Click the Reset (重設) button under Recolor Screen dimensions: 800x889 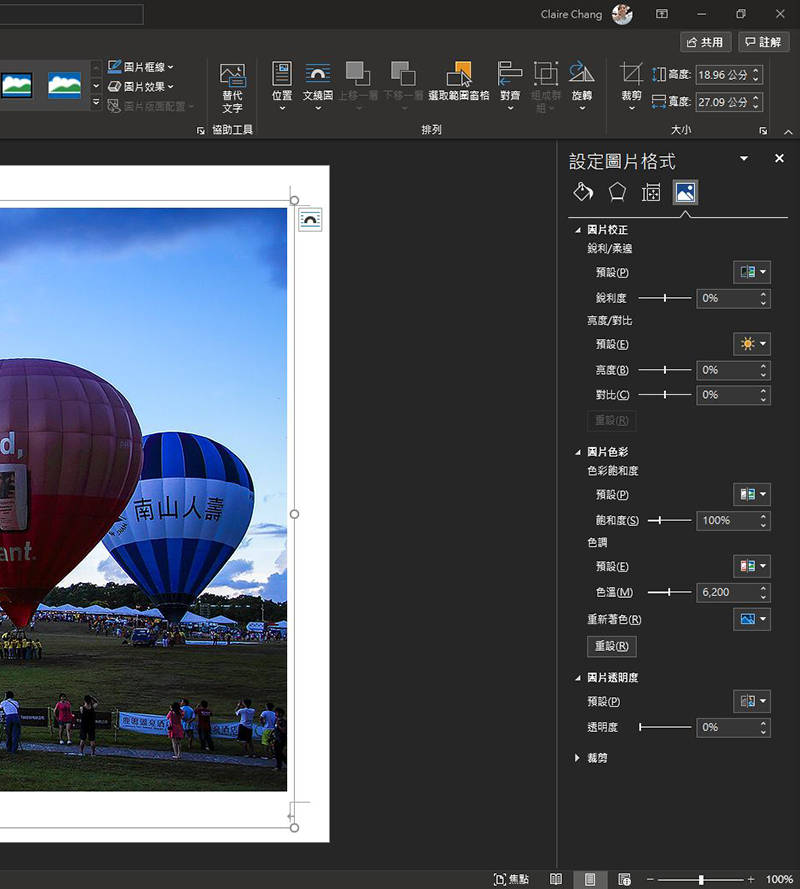click(611, 646)
